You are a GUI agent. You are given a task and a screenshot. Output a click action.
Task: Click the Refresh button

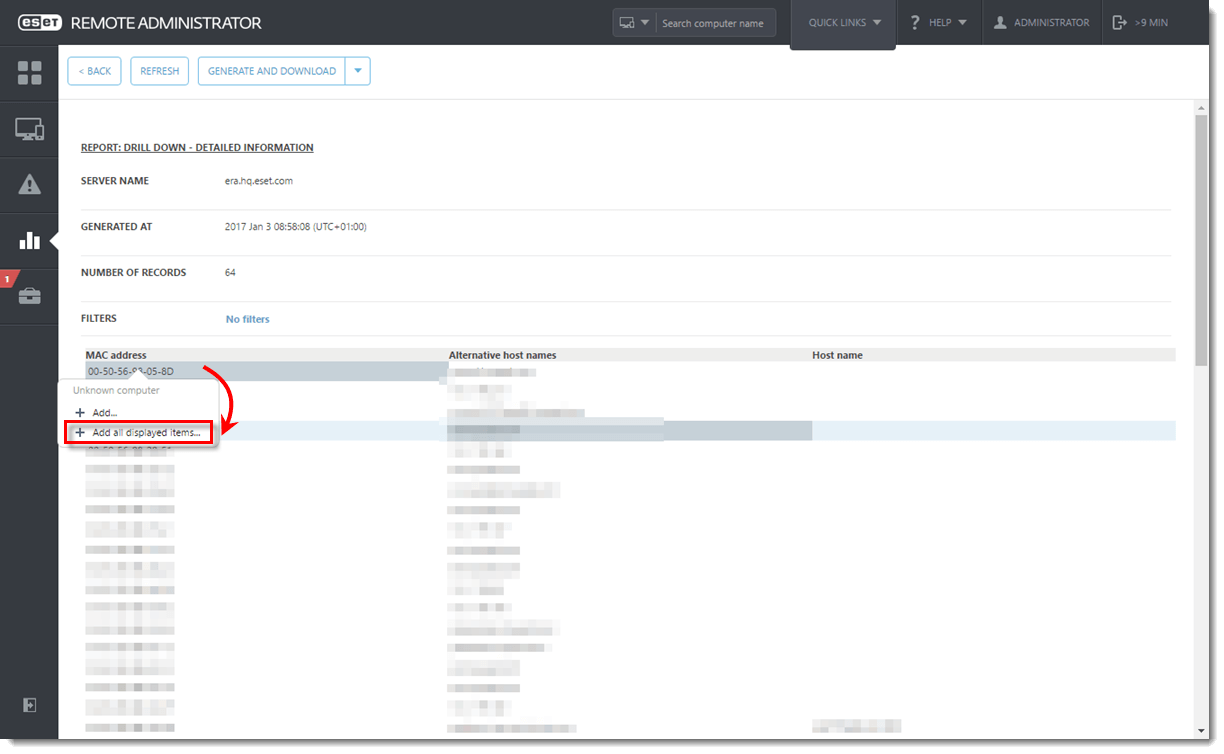pyautogui.click(x=160, y=71)
